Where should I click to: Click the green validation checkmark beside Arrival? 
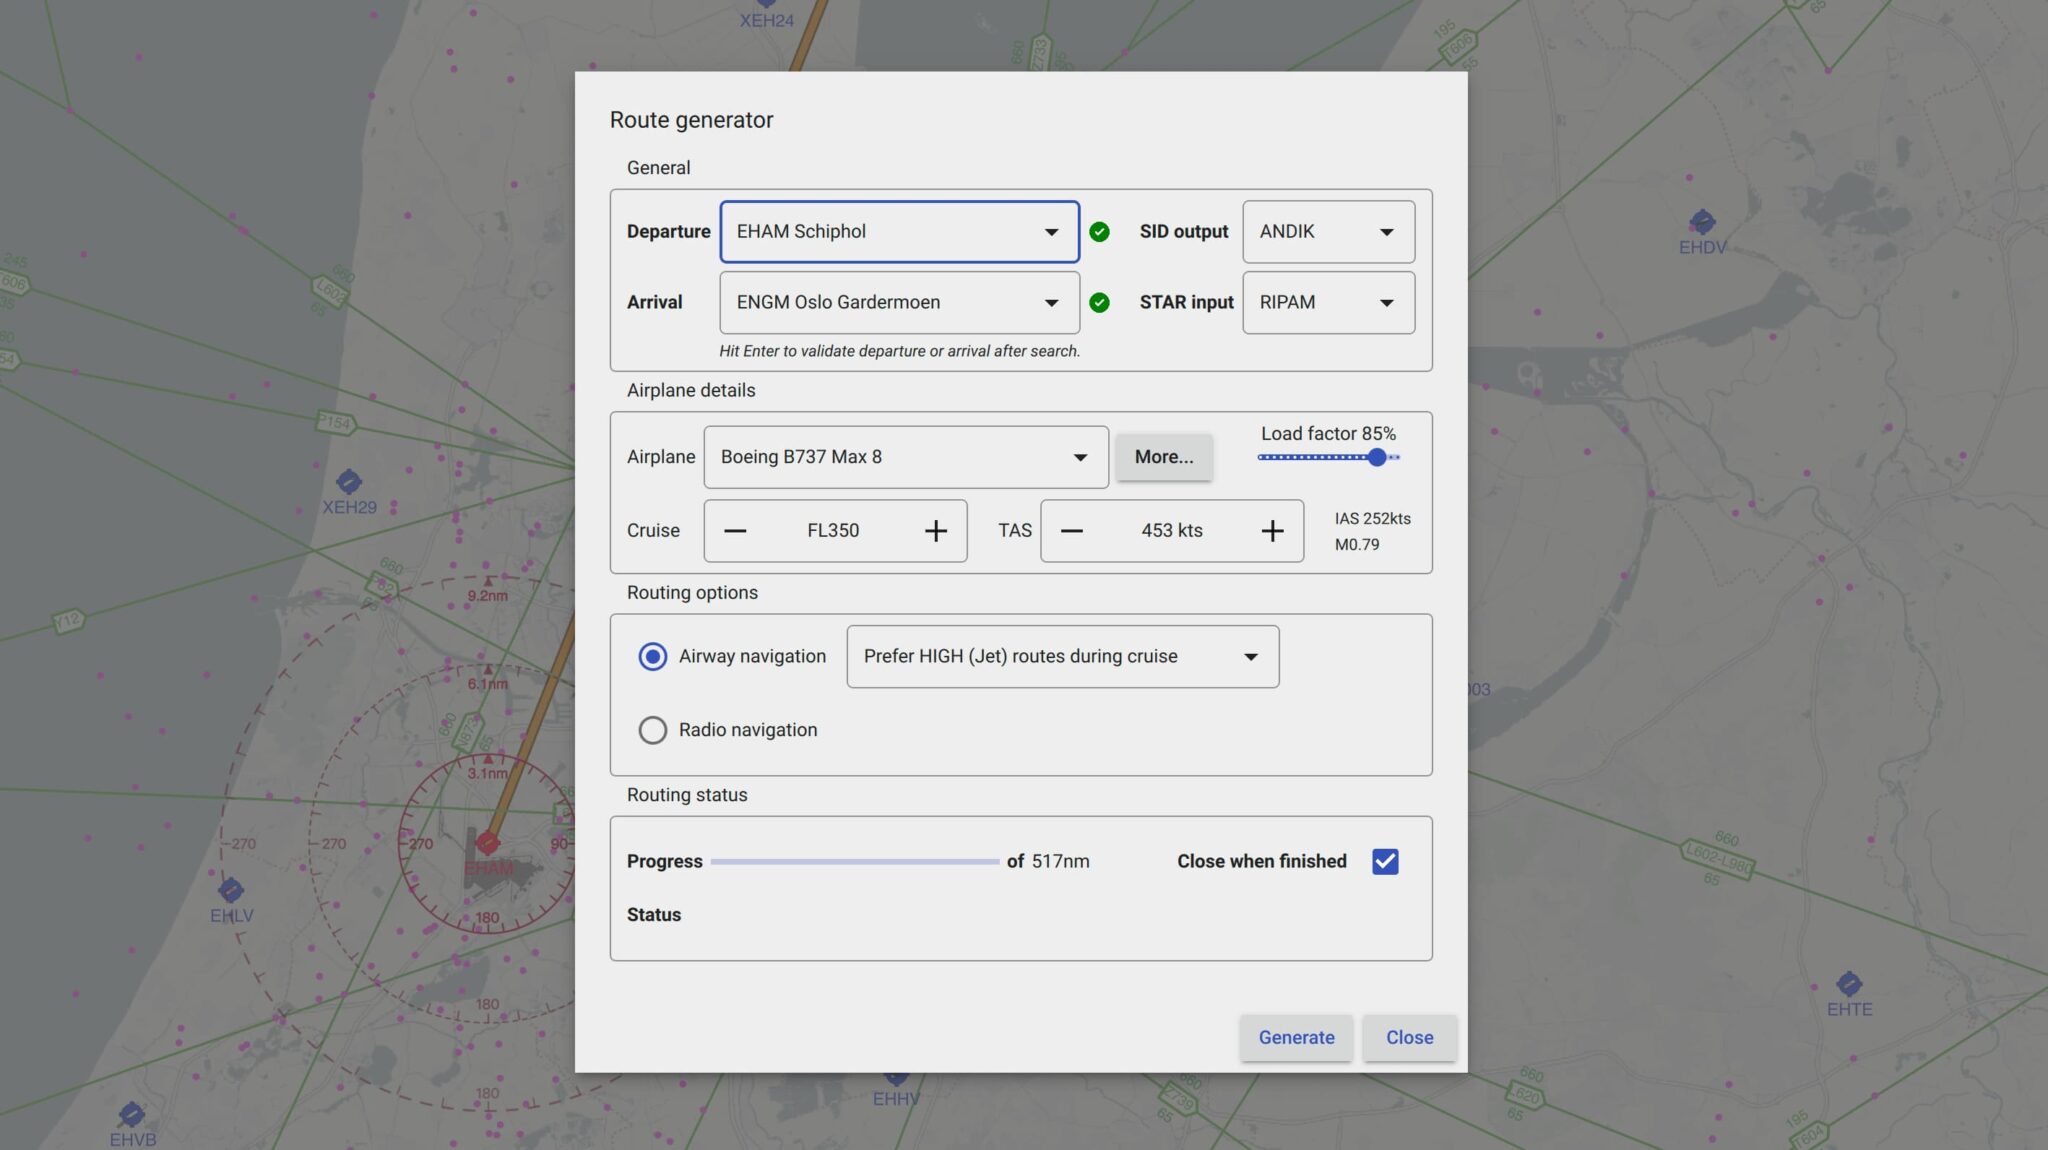[x=1099, y=302]
